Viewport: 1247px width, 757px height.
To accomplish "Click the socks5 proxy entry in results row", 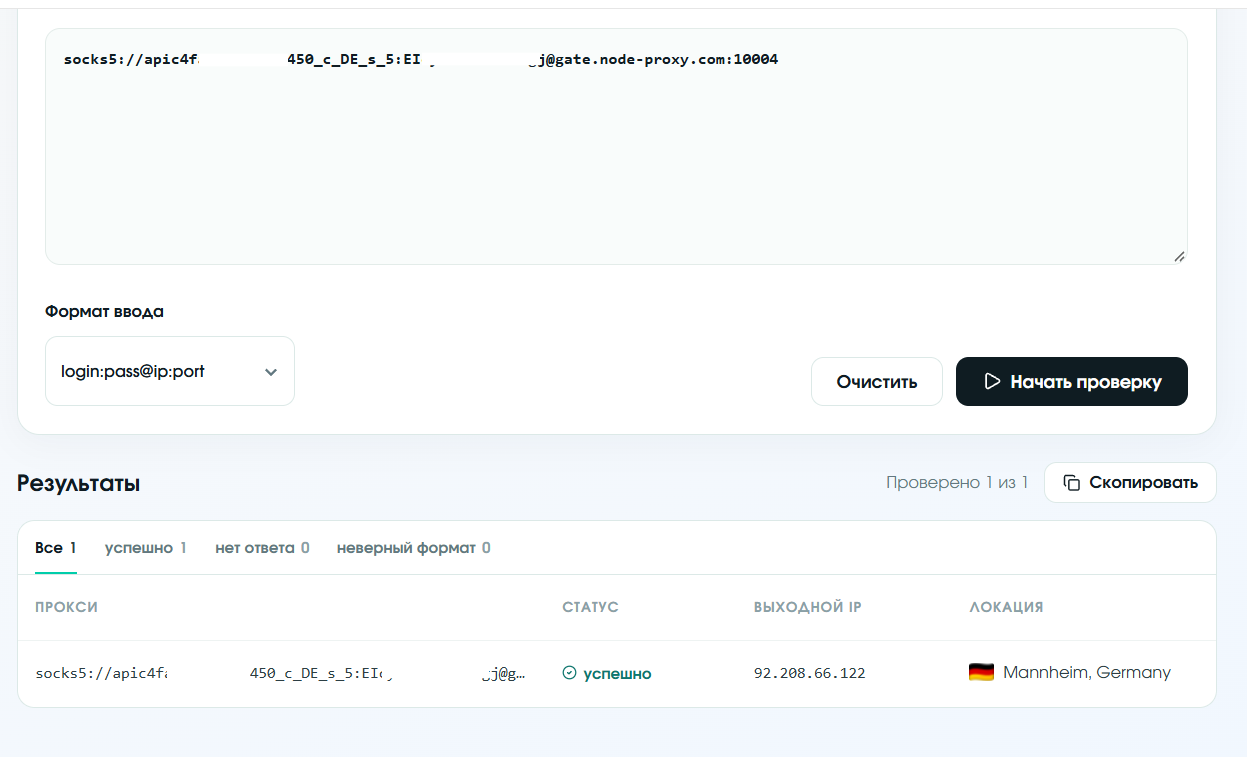I will point(281,674).
